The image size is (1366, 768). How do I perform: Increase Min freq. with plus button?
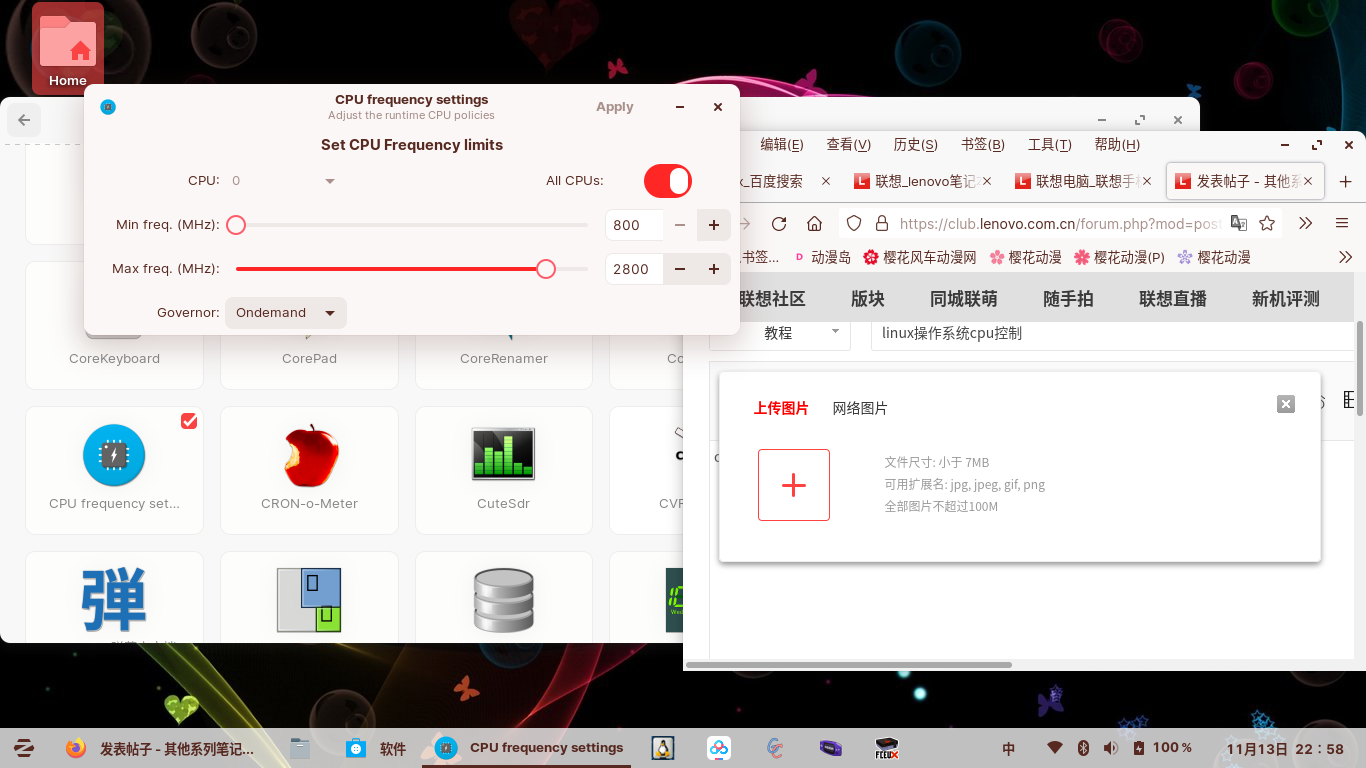click(x=714, y=225)
